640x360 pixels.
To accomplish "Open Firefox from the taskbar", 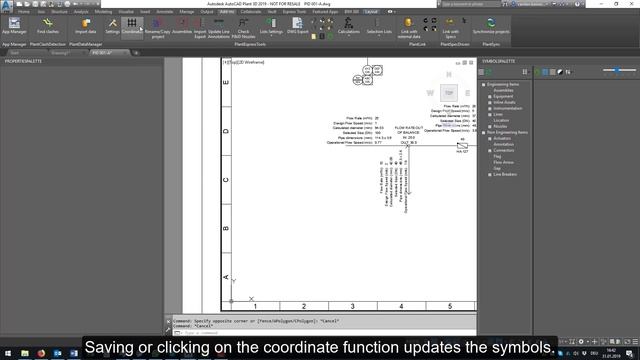I will tap(41, 353).
